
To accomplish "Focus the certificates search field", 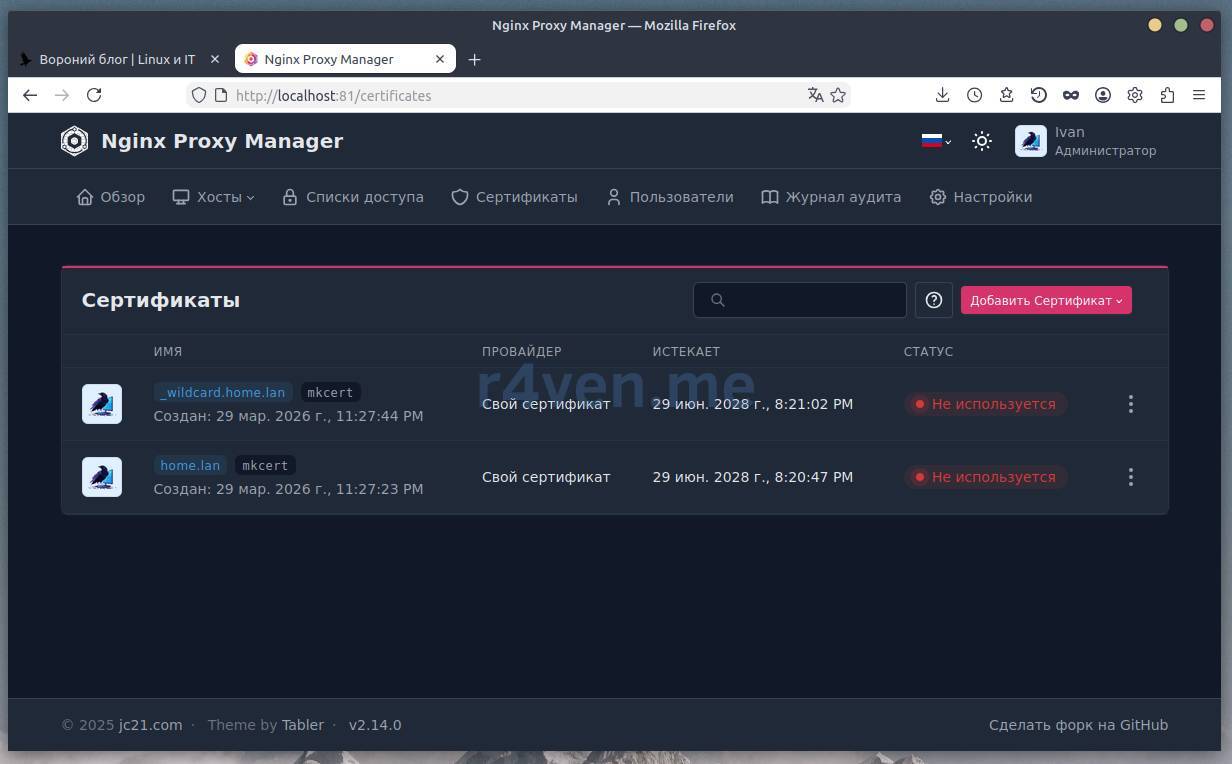I will tap(800, 300).
